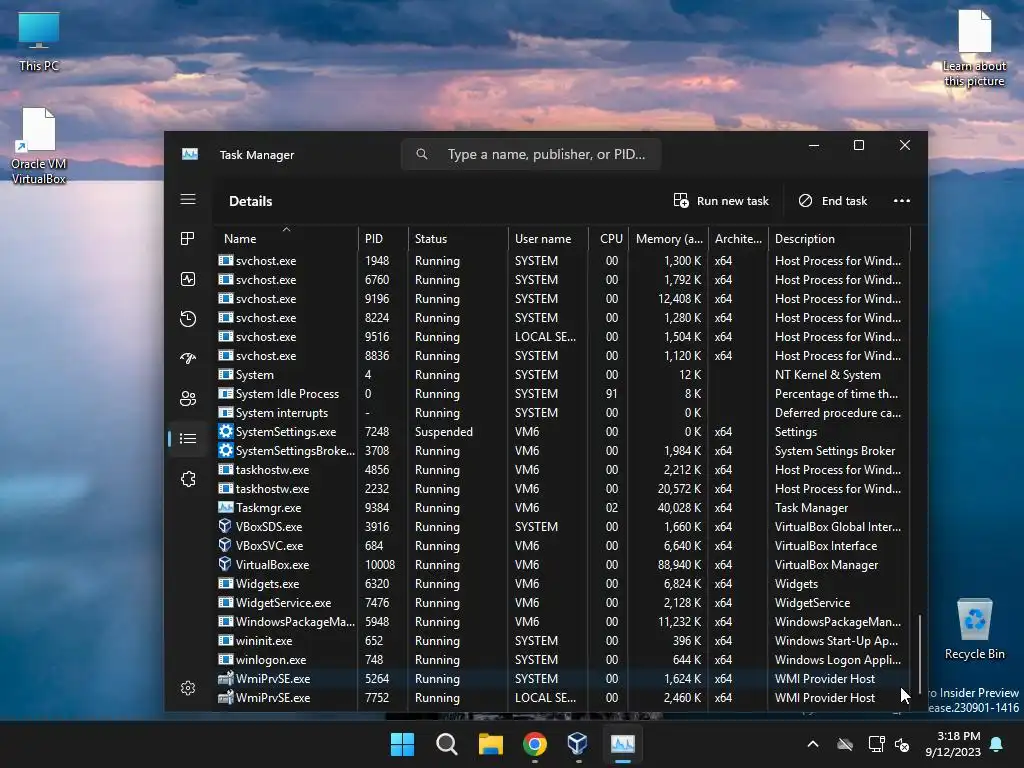1024x768 pixels.
Task: Select the System Idle Process row
Action: pyautogui.click(x=562, y=394)
